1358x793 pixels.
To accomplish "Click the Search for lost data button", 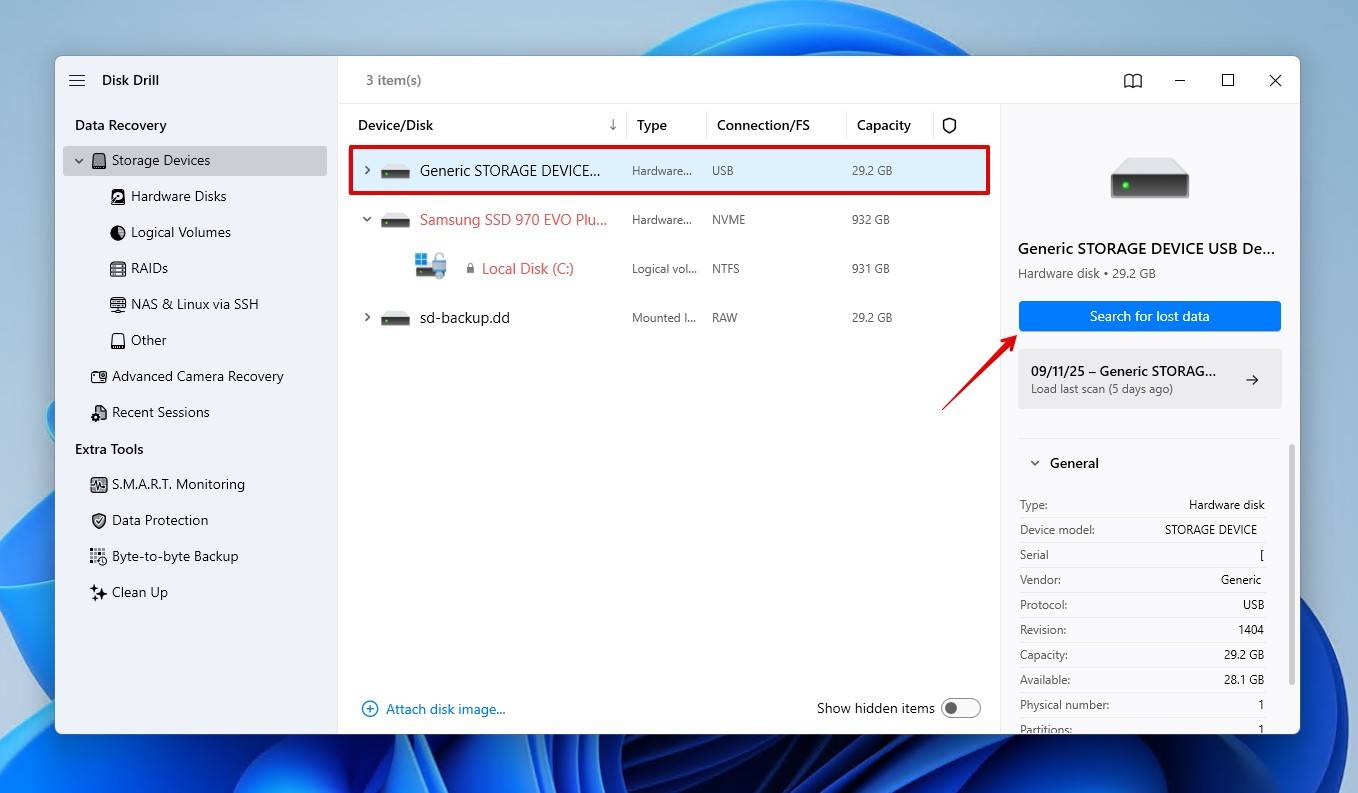I will click(x=1148, y=315).
